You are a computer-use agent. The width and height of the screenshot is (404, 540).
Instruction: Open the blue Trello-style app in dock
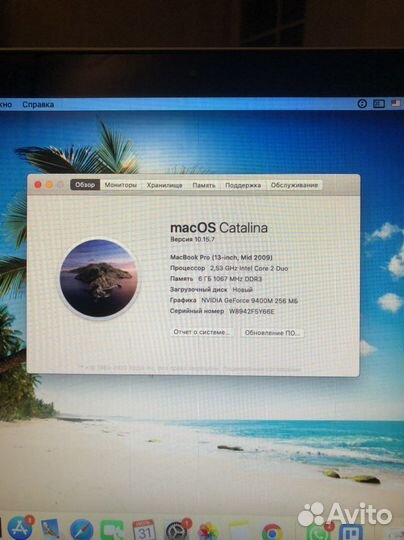click(351, 532)
